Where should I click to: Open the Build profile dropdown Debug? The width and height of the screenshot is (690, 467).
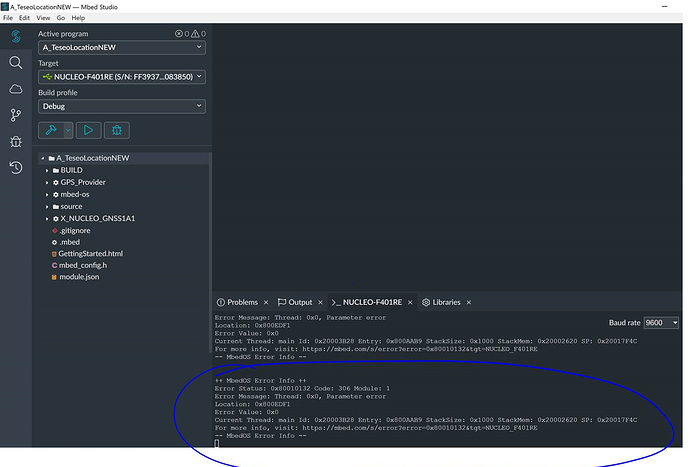pos(122,106)
